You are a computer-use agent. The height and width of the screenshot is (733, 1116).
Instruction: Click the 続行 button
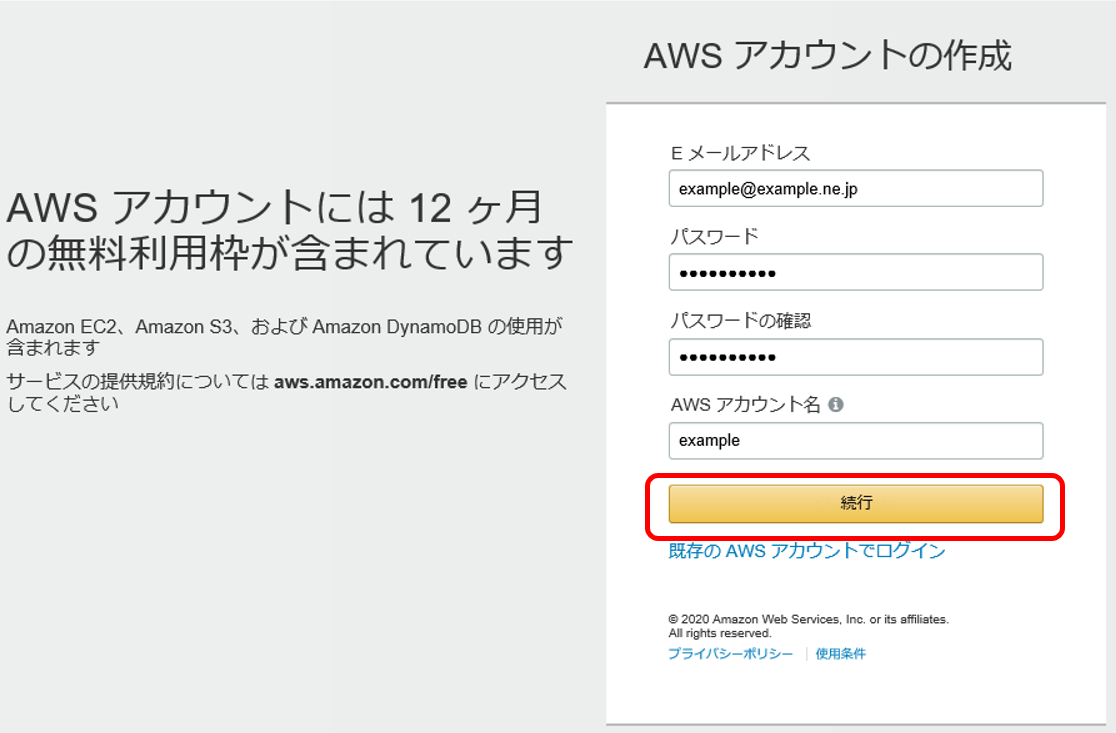pos(856,503)
